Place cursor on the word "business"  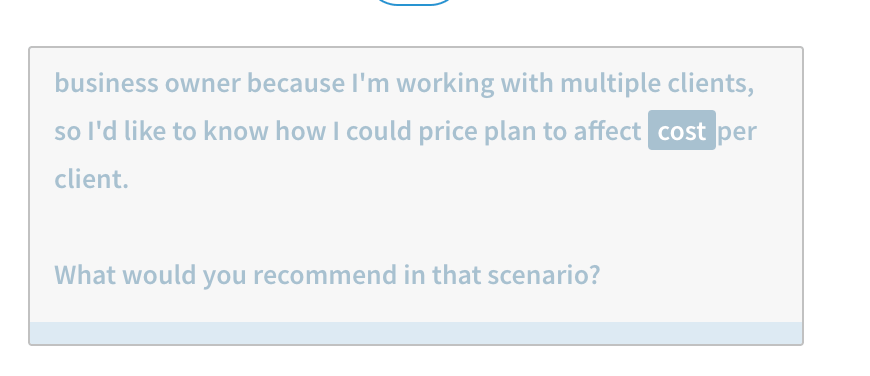click(106, 83)
